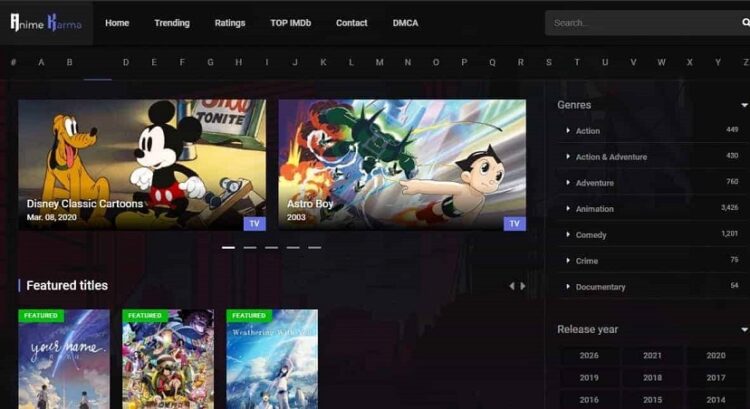Filter titles by letter O

click(x=436, y=62)
